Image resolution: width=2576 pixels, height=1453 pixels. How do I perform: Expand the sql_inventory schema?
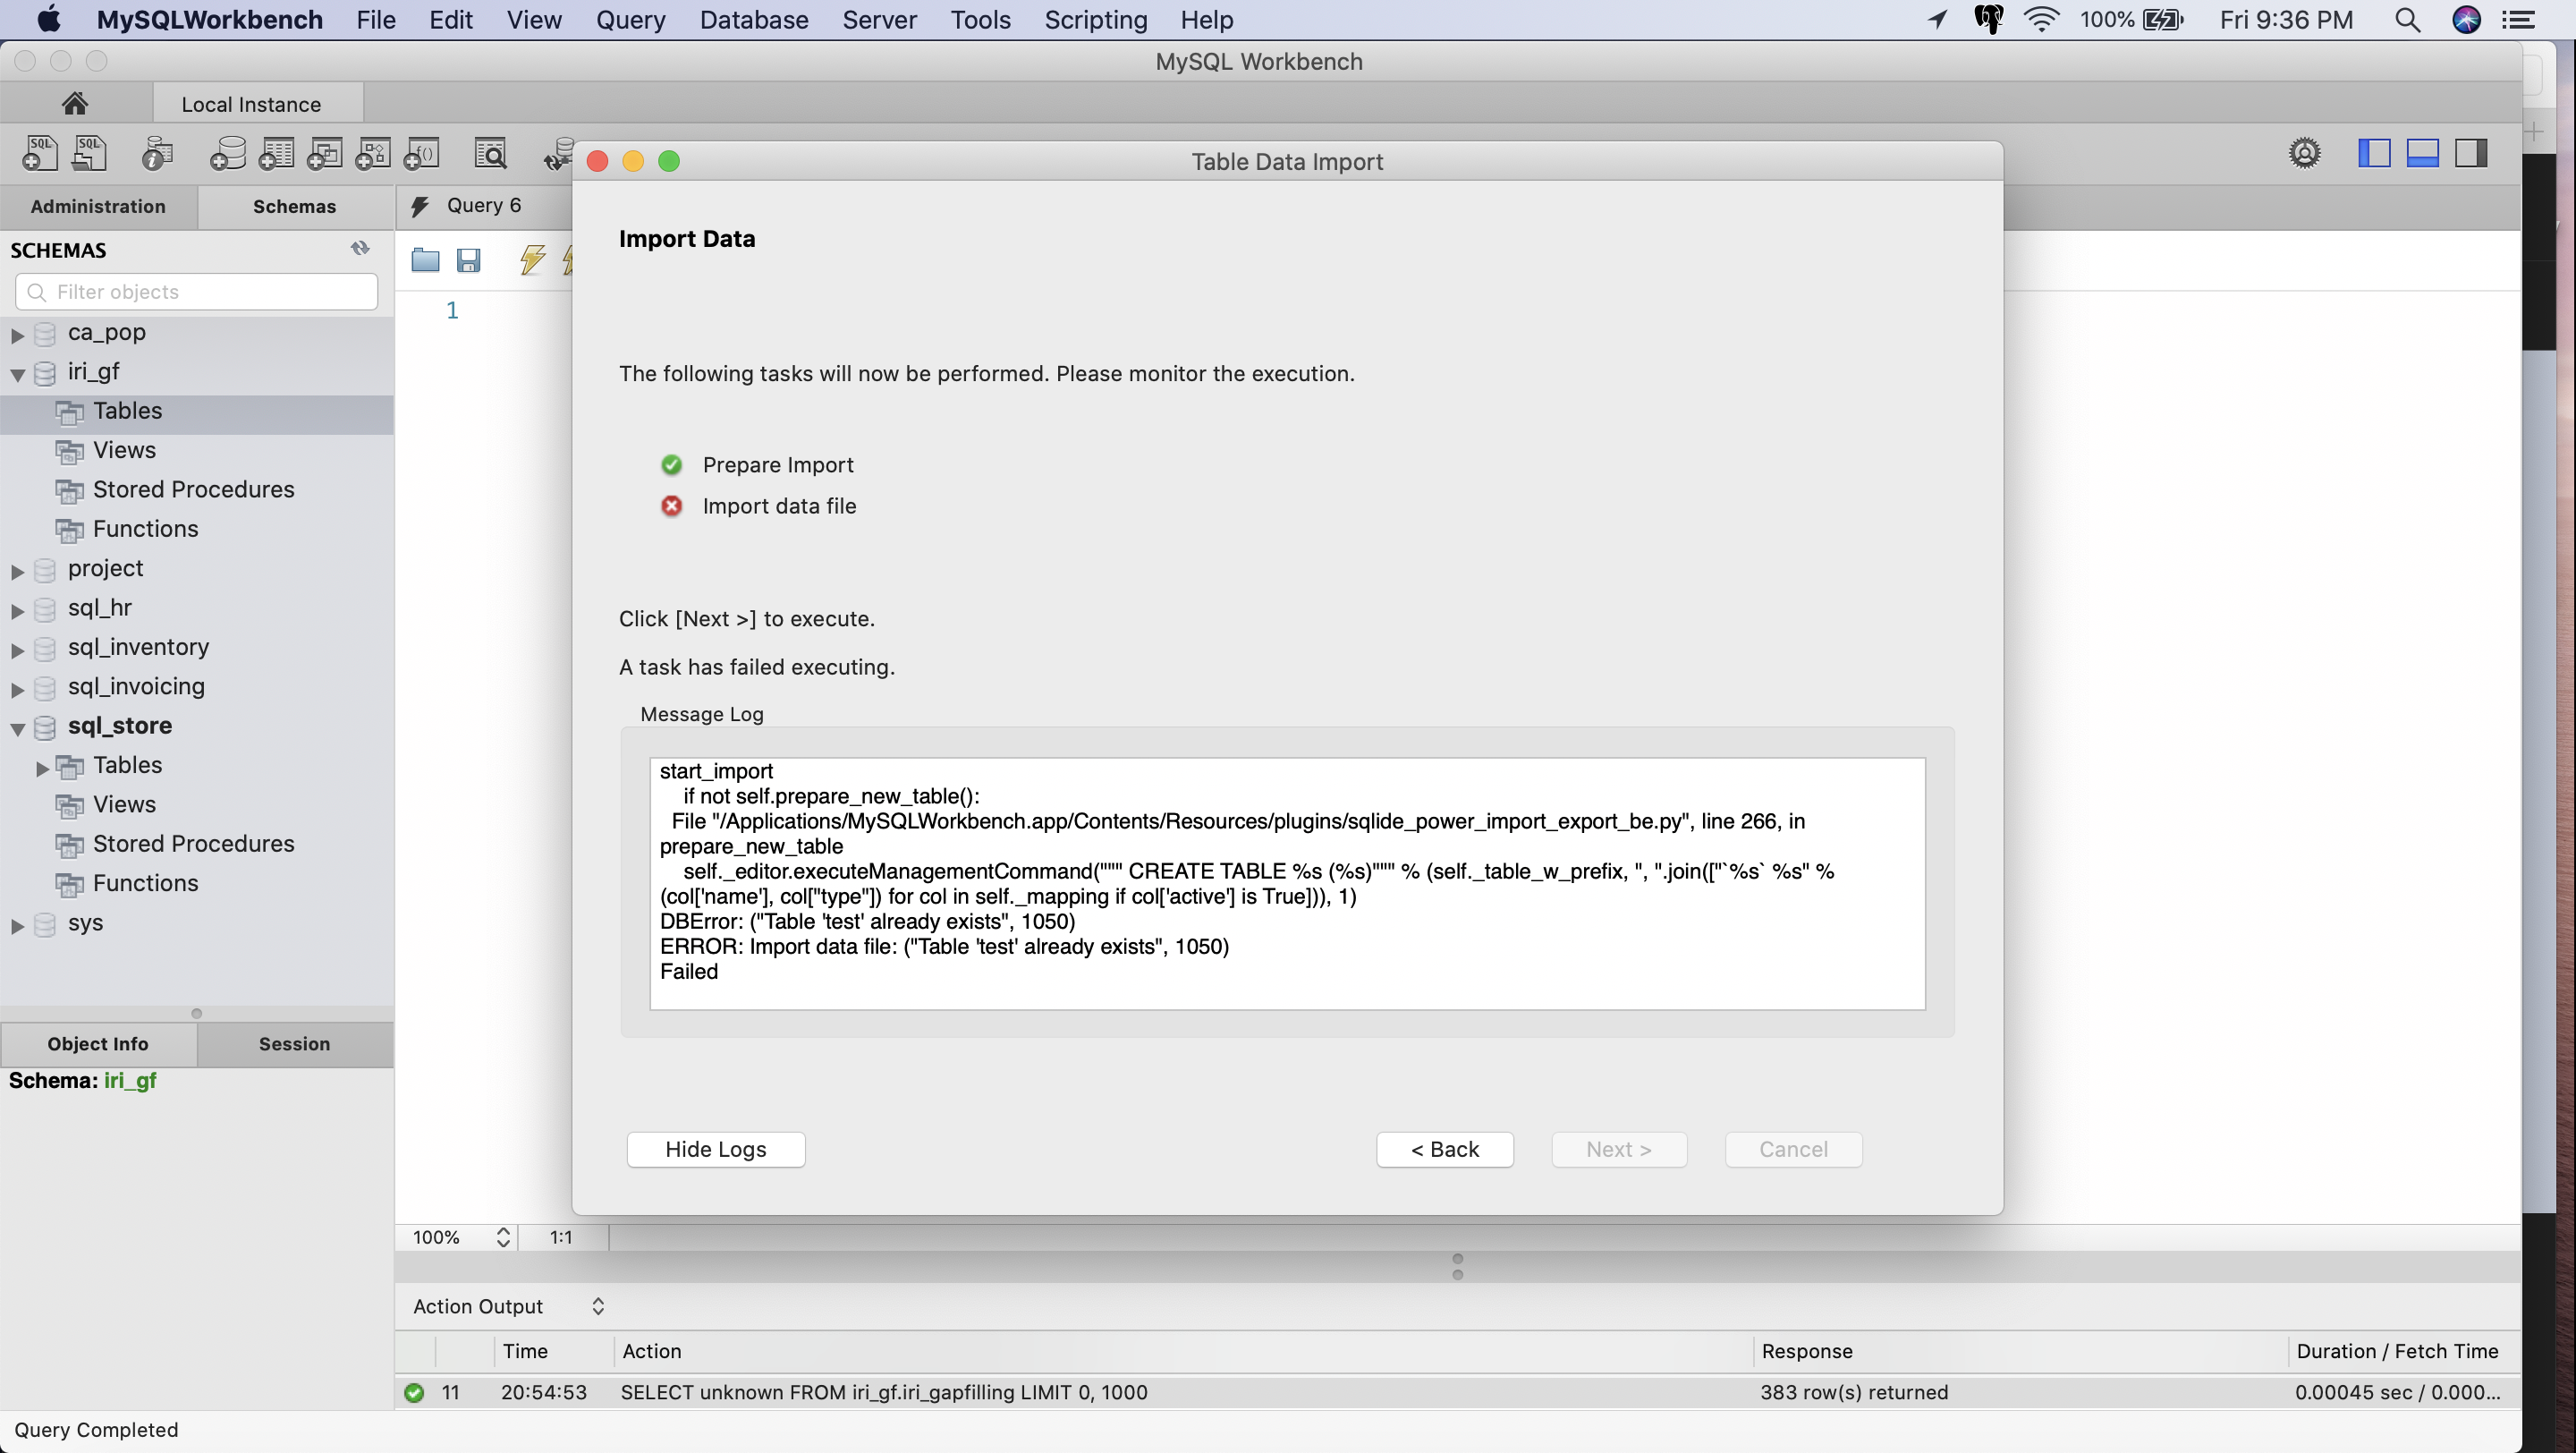click(x=18, y=649)
